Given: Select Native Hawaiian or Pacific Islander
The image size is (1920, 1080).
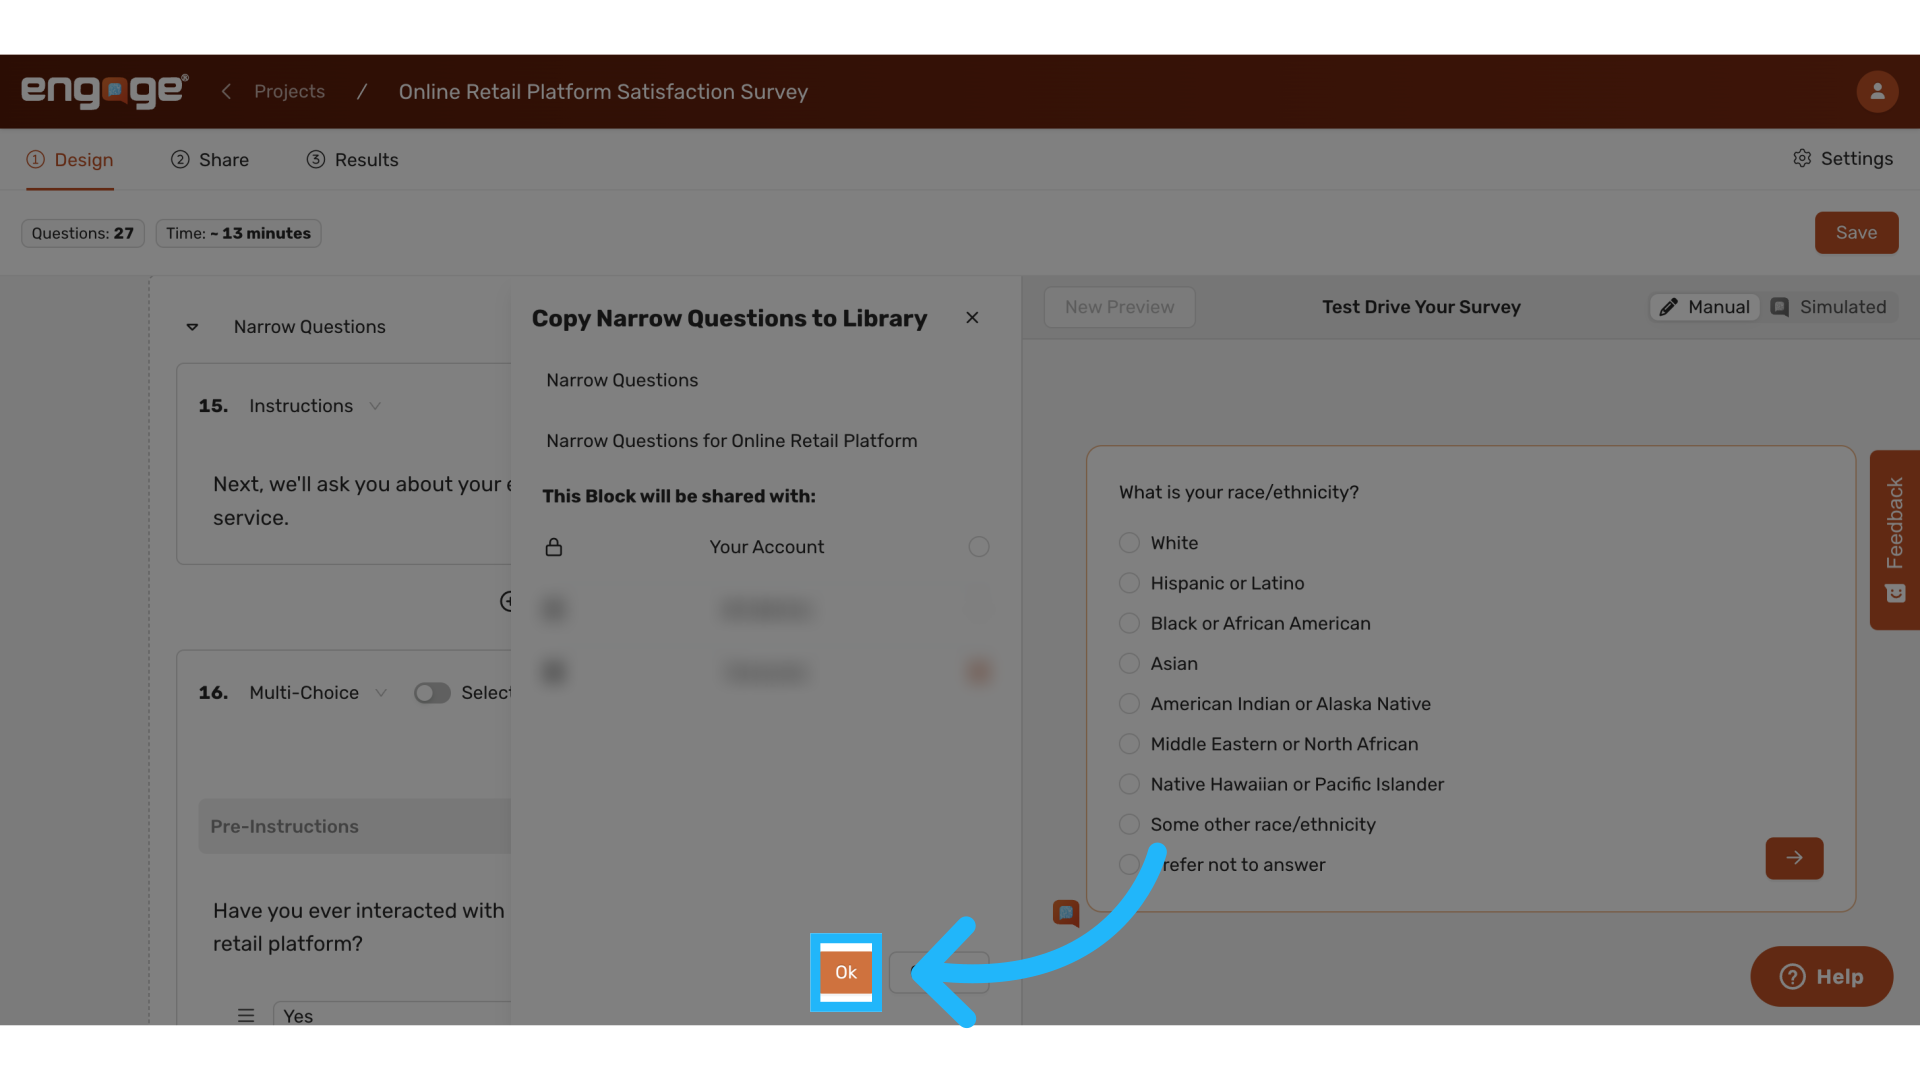Looking at the screenshot, I should pyautogui.click(x=1129, y=784).
